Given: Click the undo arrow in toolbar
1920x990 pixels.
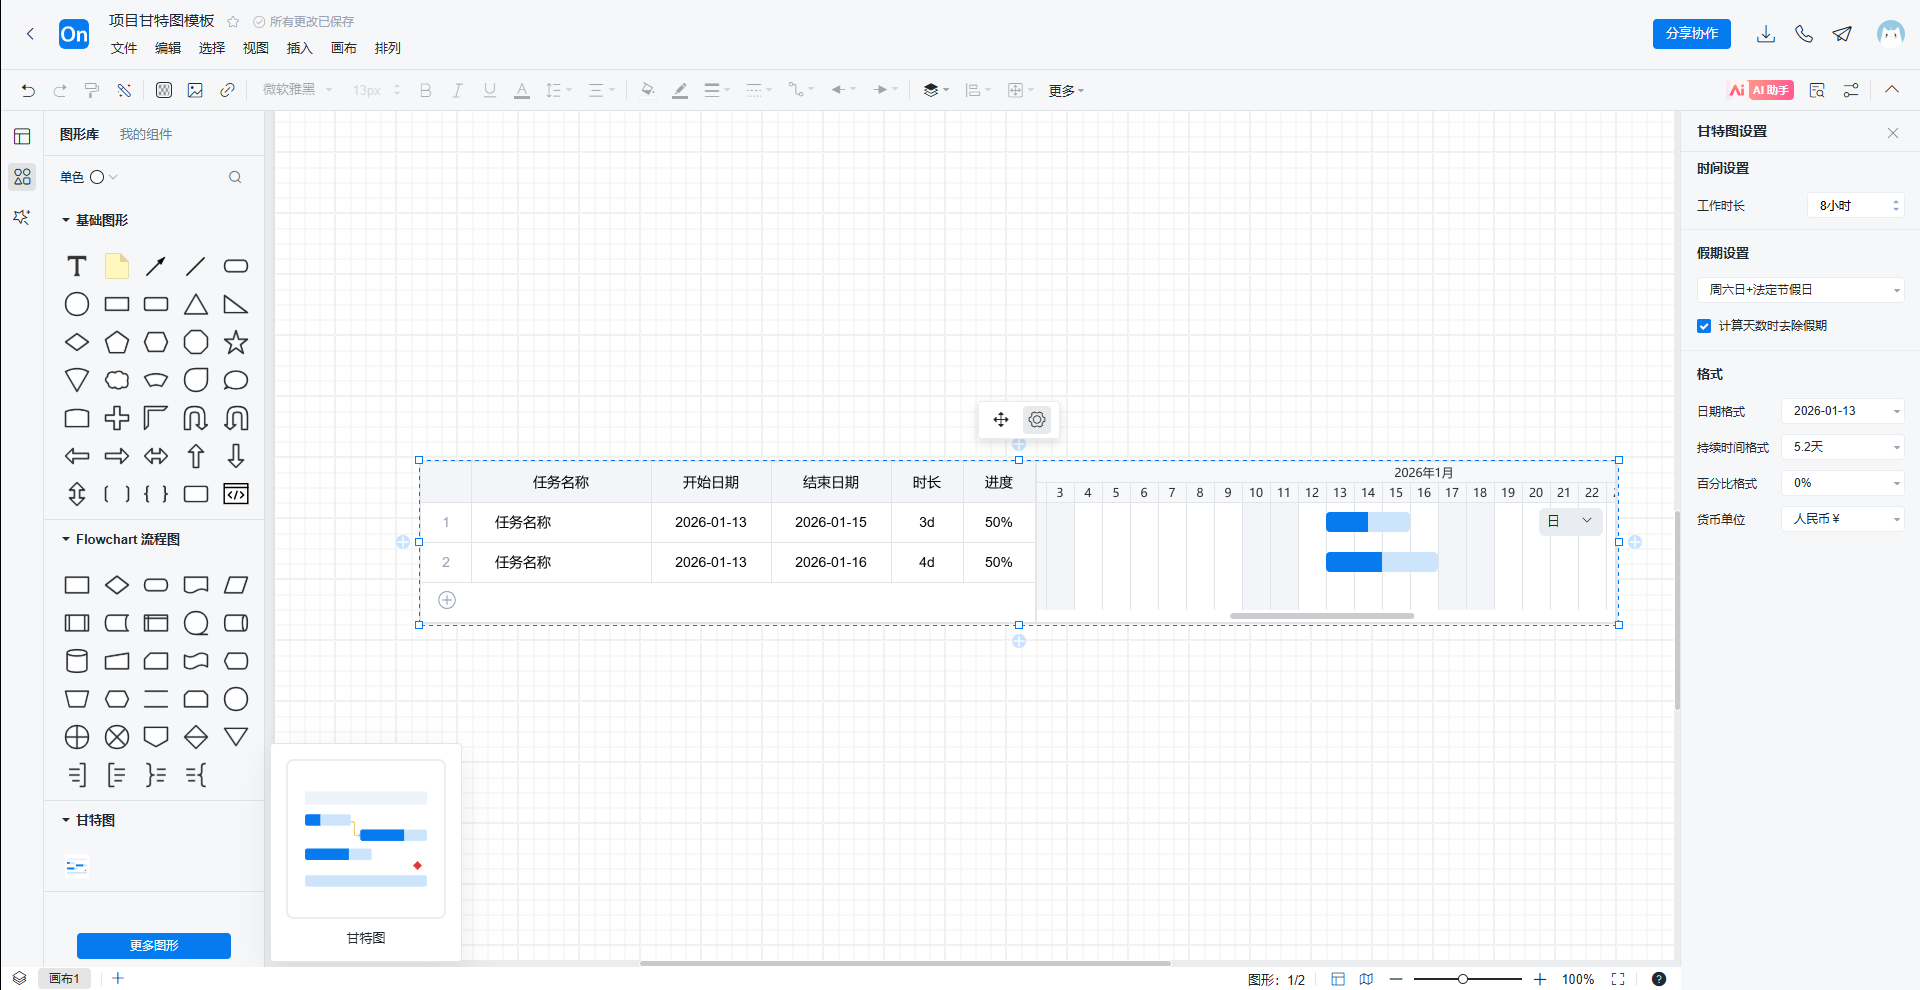Looking at the screenshot, I should point(28,90).
